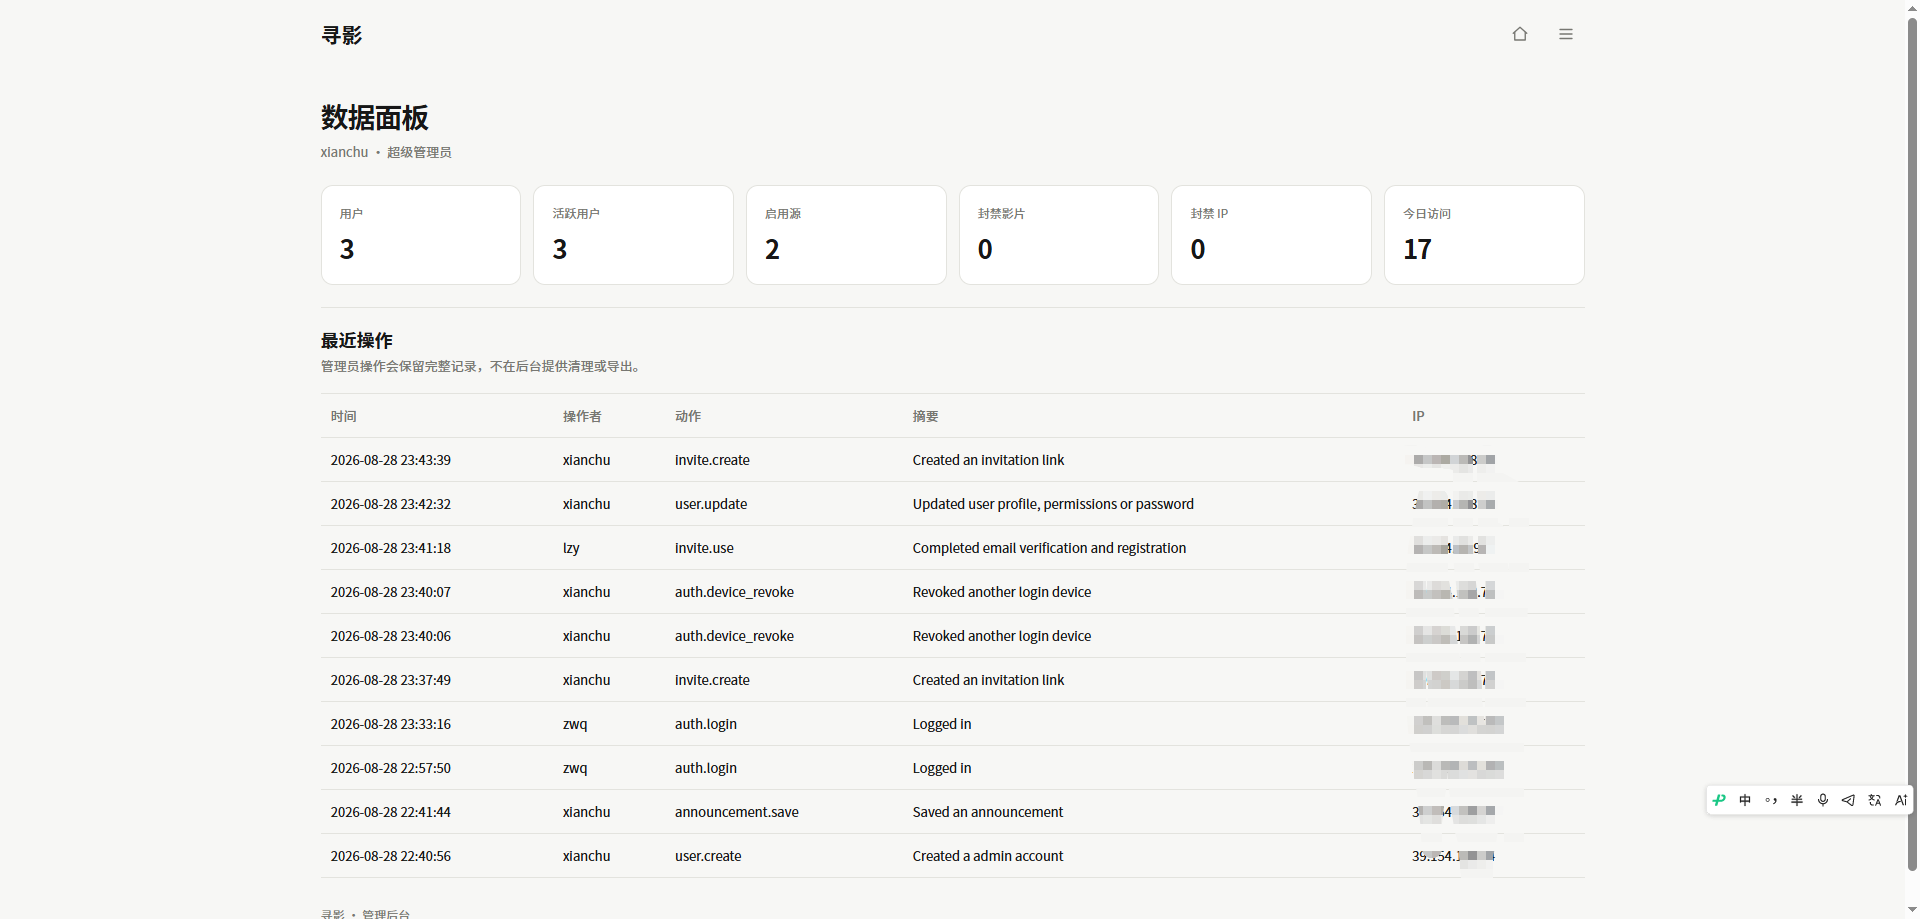The image size is (1920, 919).
Task: Click invite.create in the 23:43:39 row
Action: pyautogui.click(x=712, y=460)
